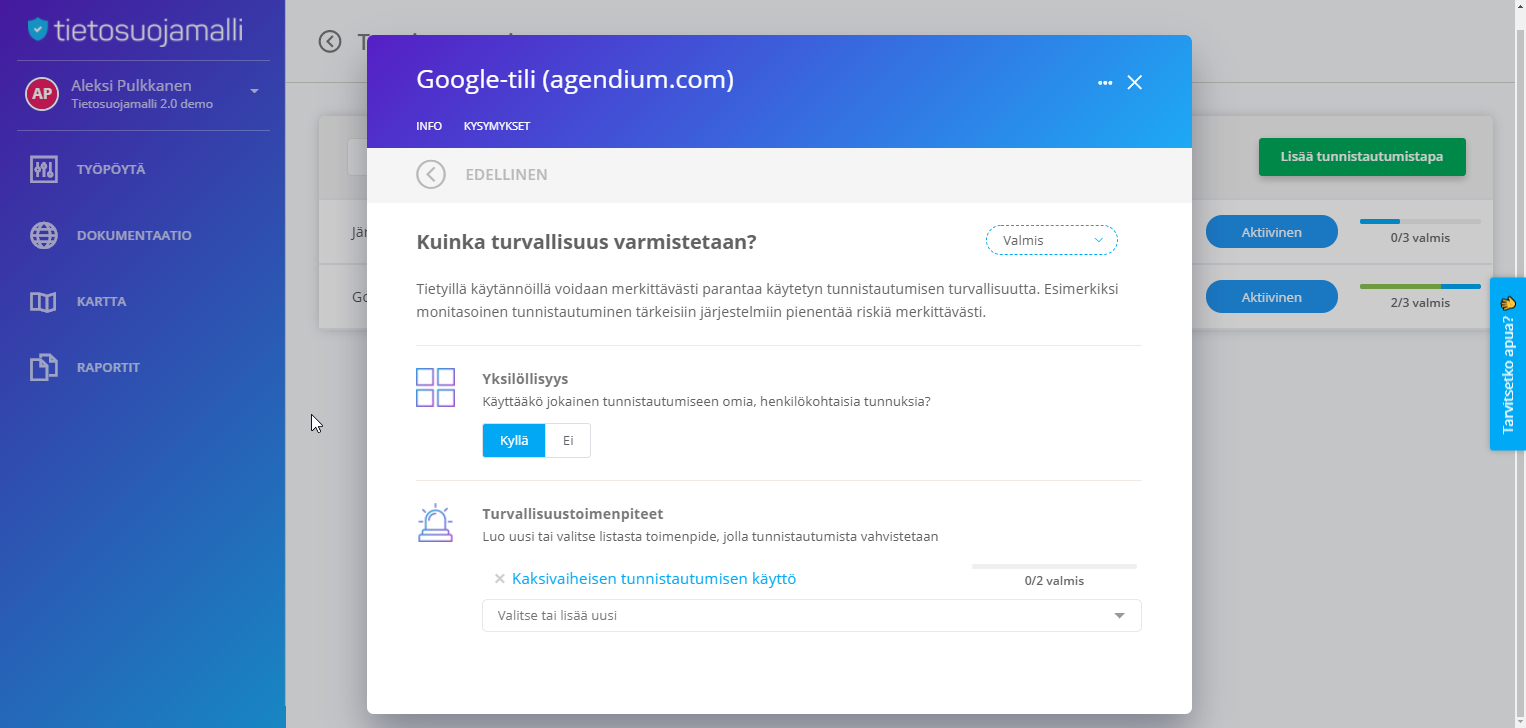
Task: Switch to the KYSYMYKSET tab
Action: (x=497, y=127)
